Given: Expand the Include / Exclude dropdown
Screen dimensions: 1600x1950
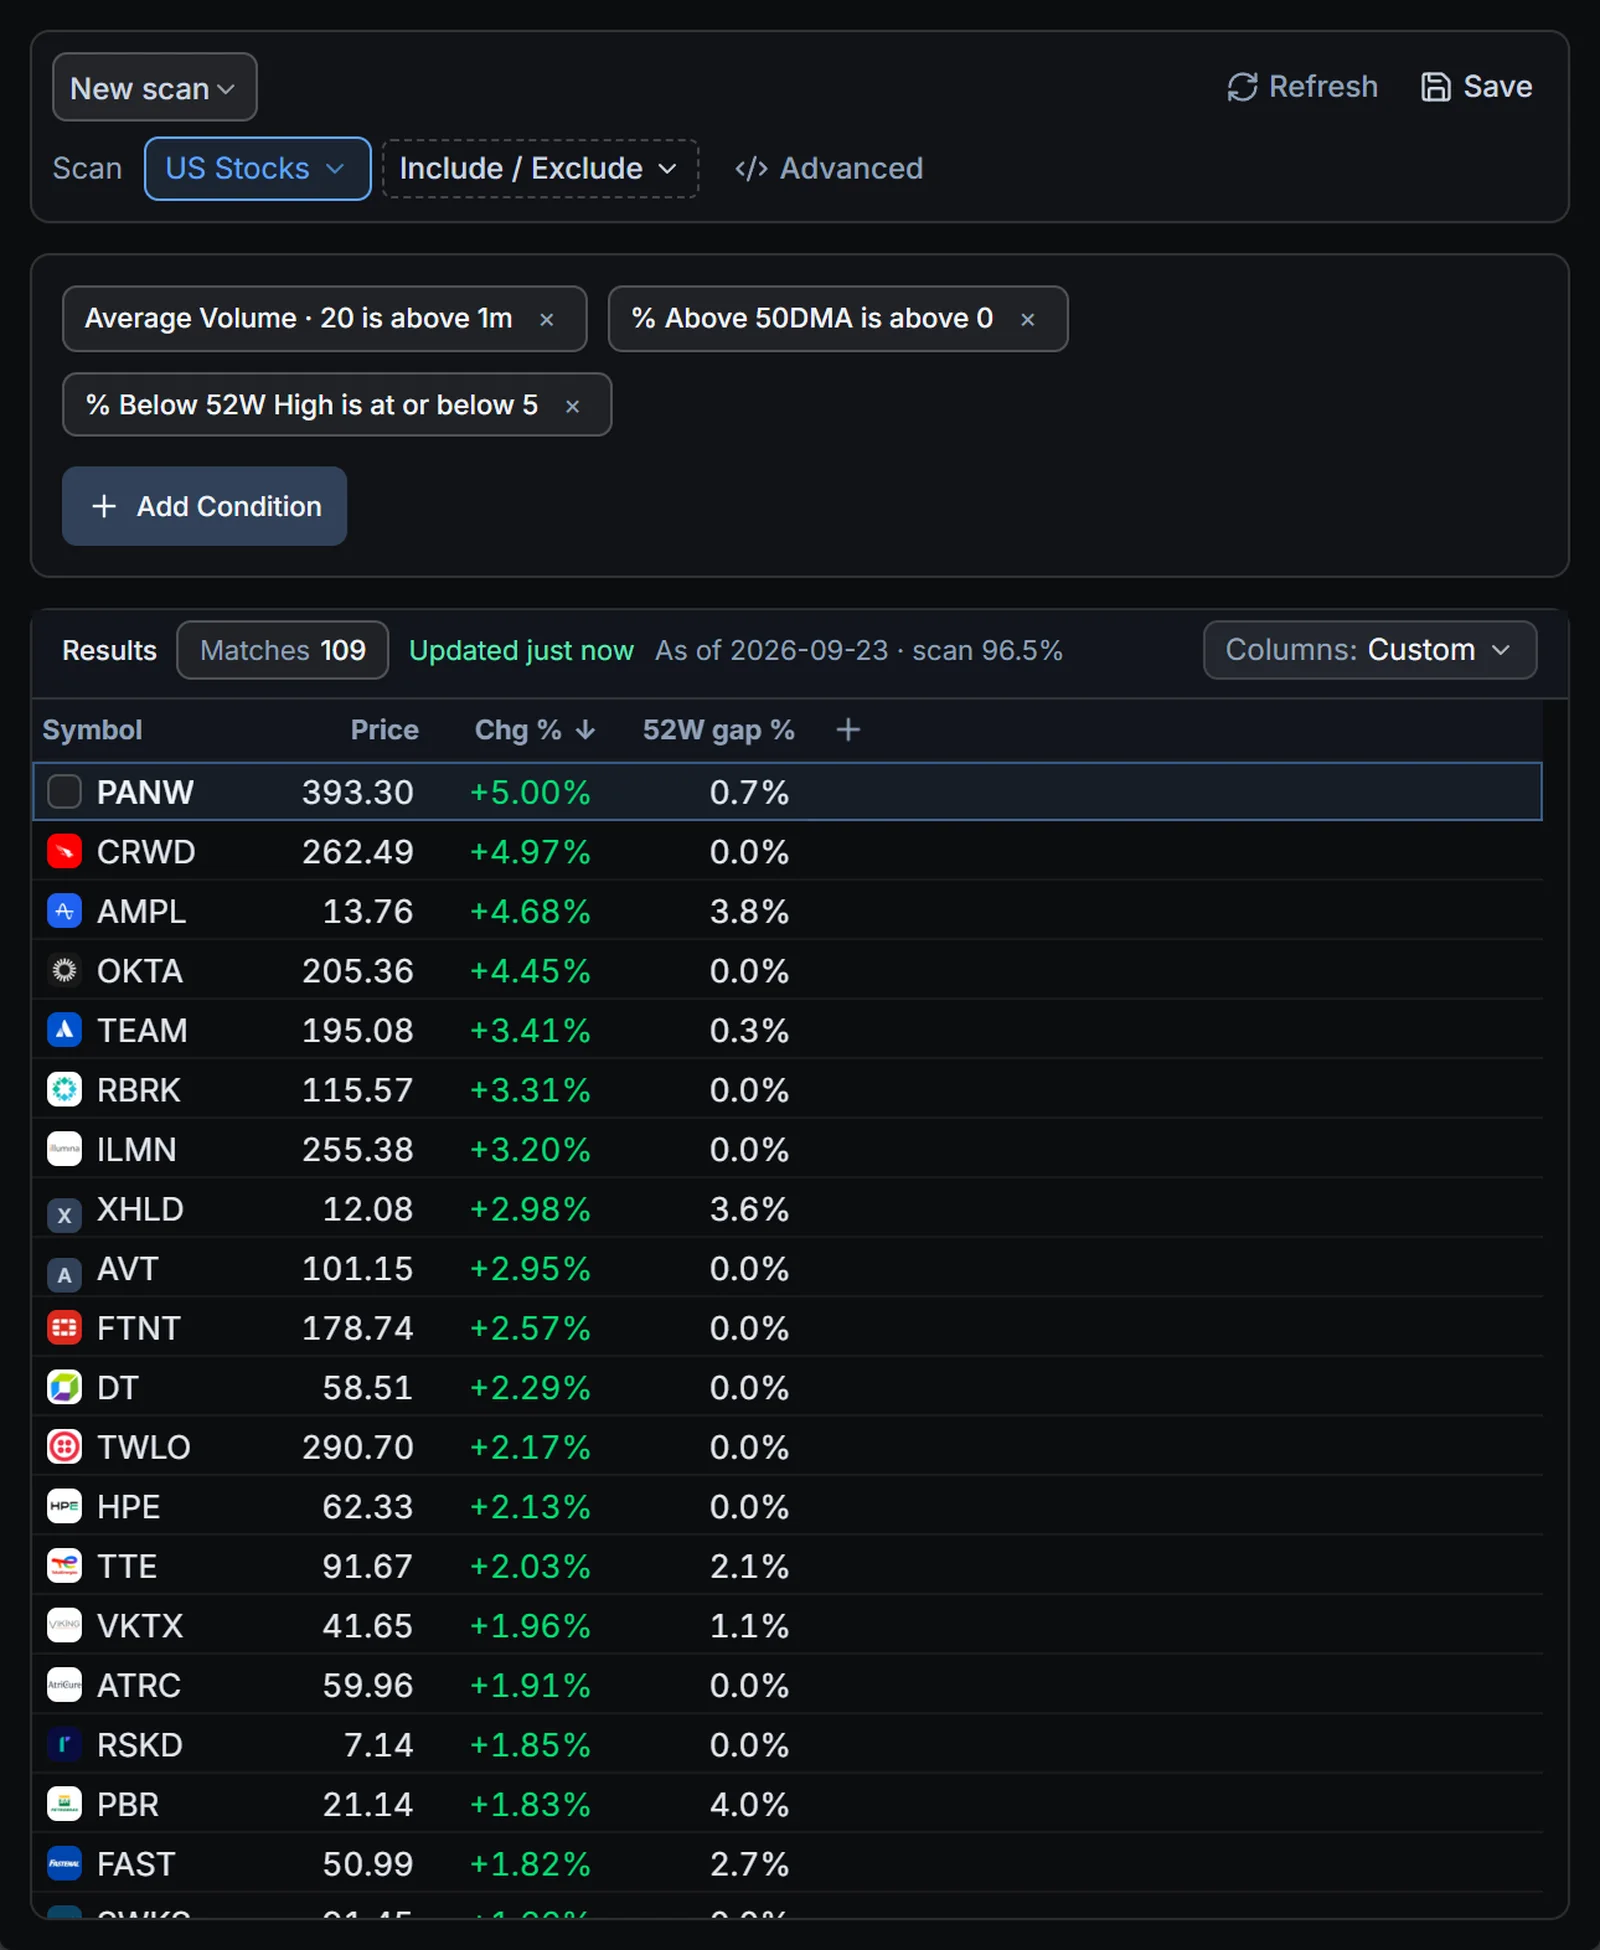Looking at the screenshot, I should (x=540, y=168).
